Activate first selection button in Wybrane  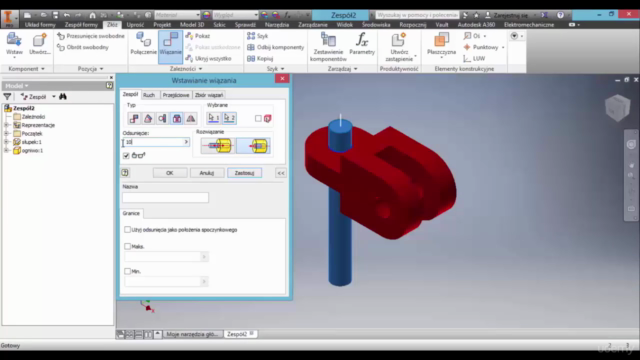[x=214, y=118]
